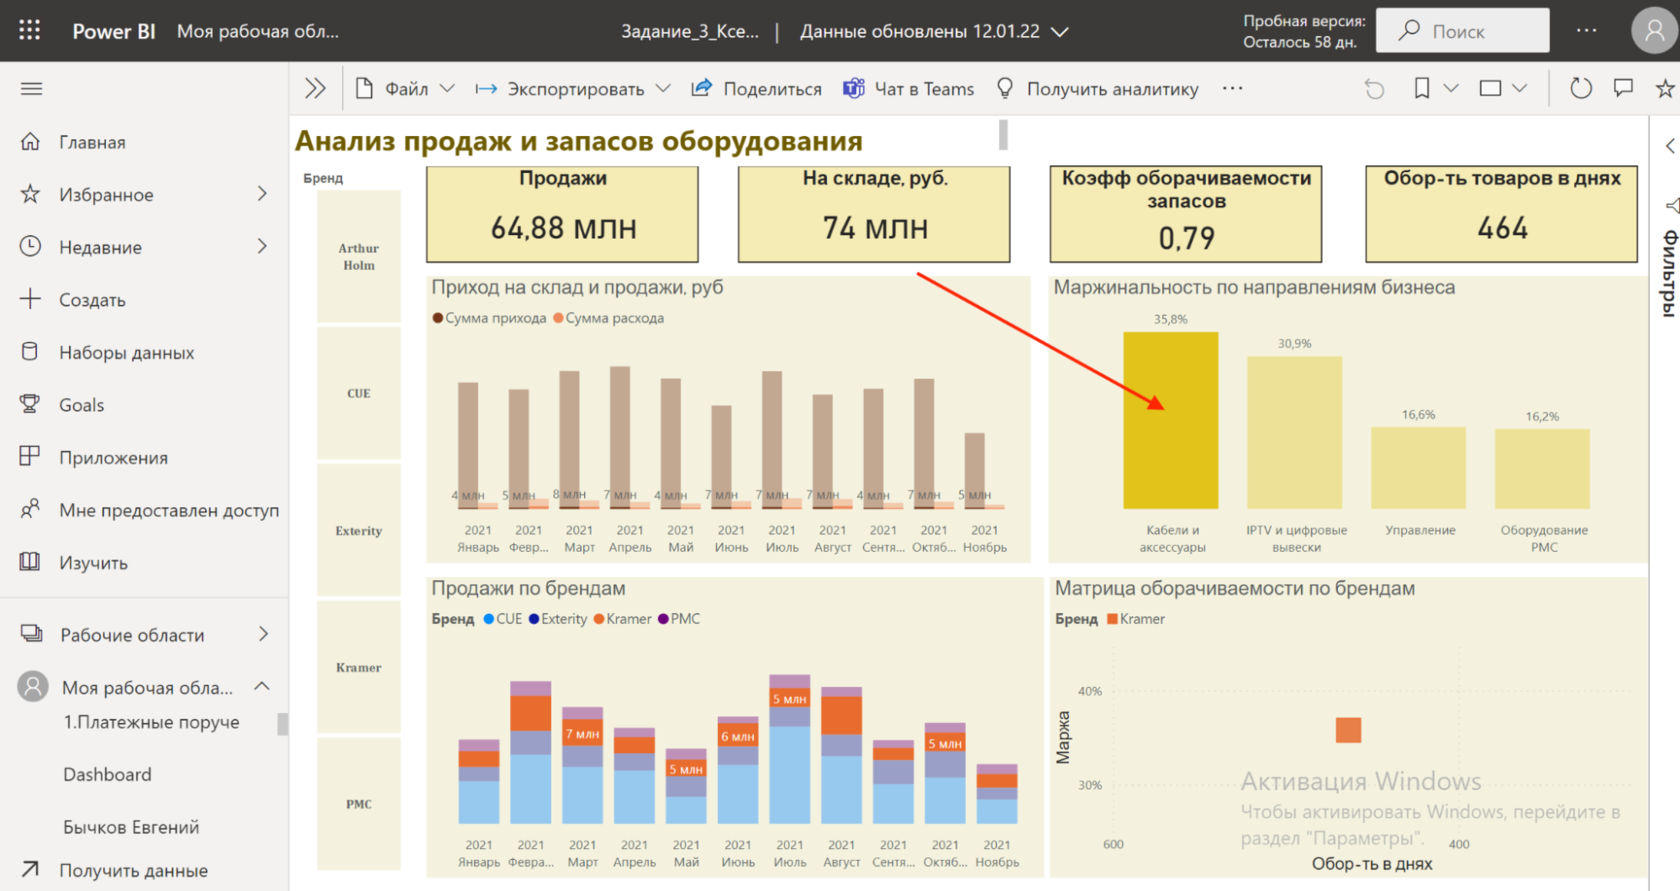
Task: Go to Главная in navigation
Action: coord(92,142)
